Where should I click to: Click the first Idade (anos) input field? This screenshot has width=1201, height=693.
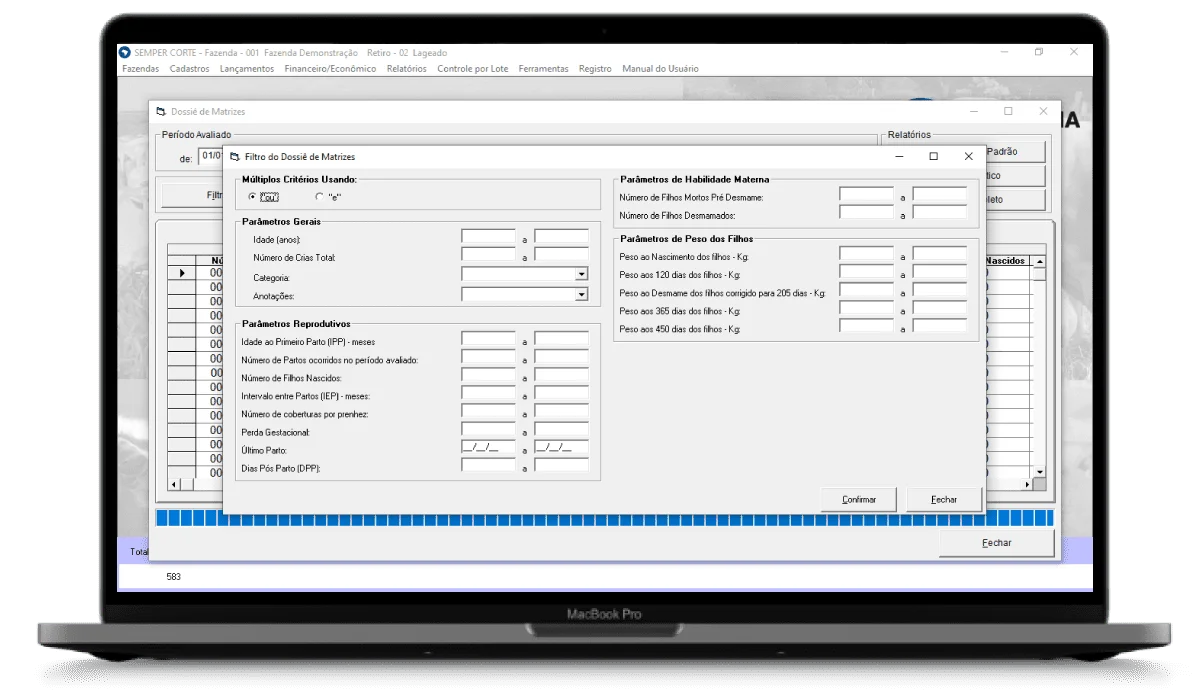click(x=488, y=238)
